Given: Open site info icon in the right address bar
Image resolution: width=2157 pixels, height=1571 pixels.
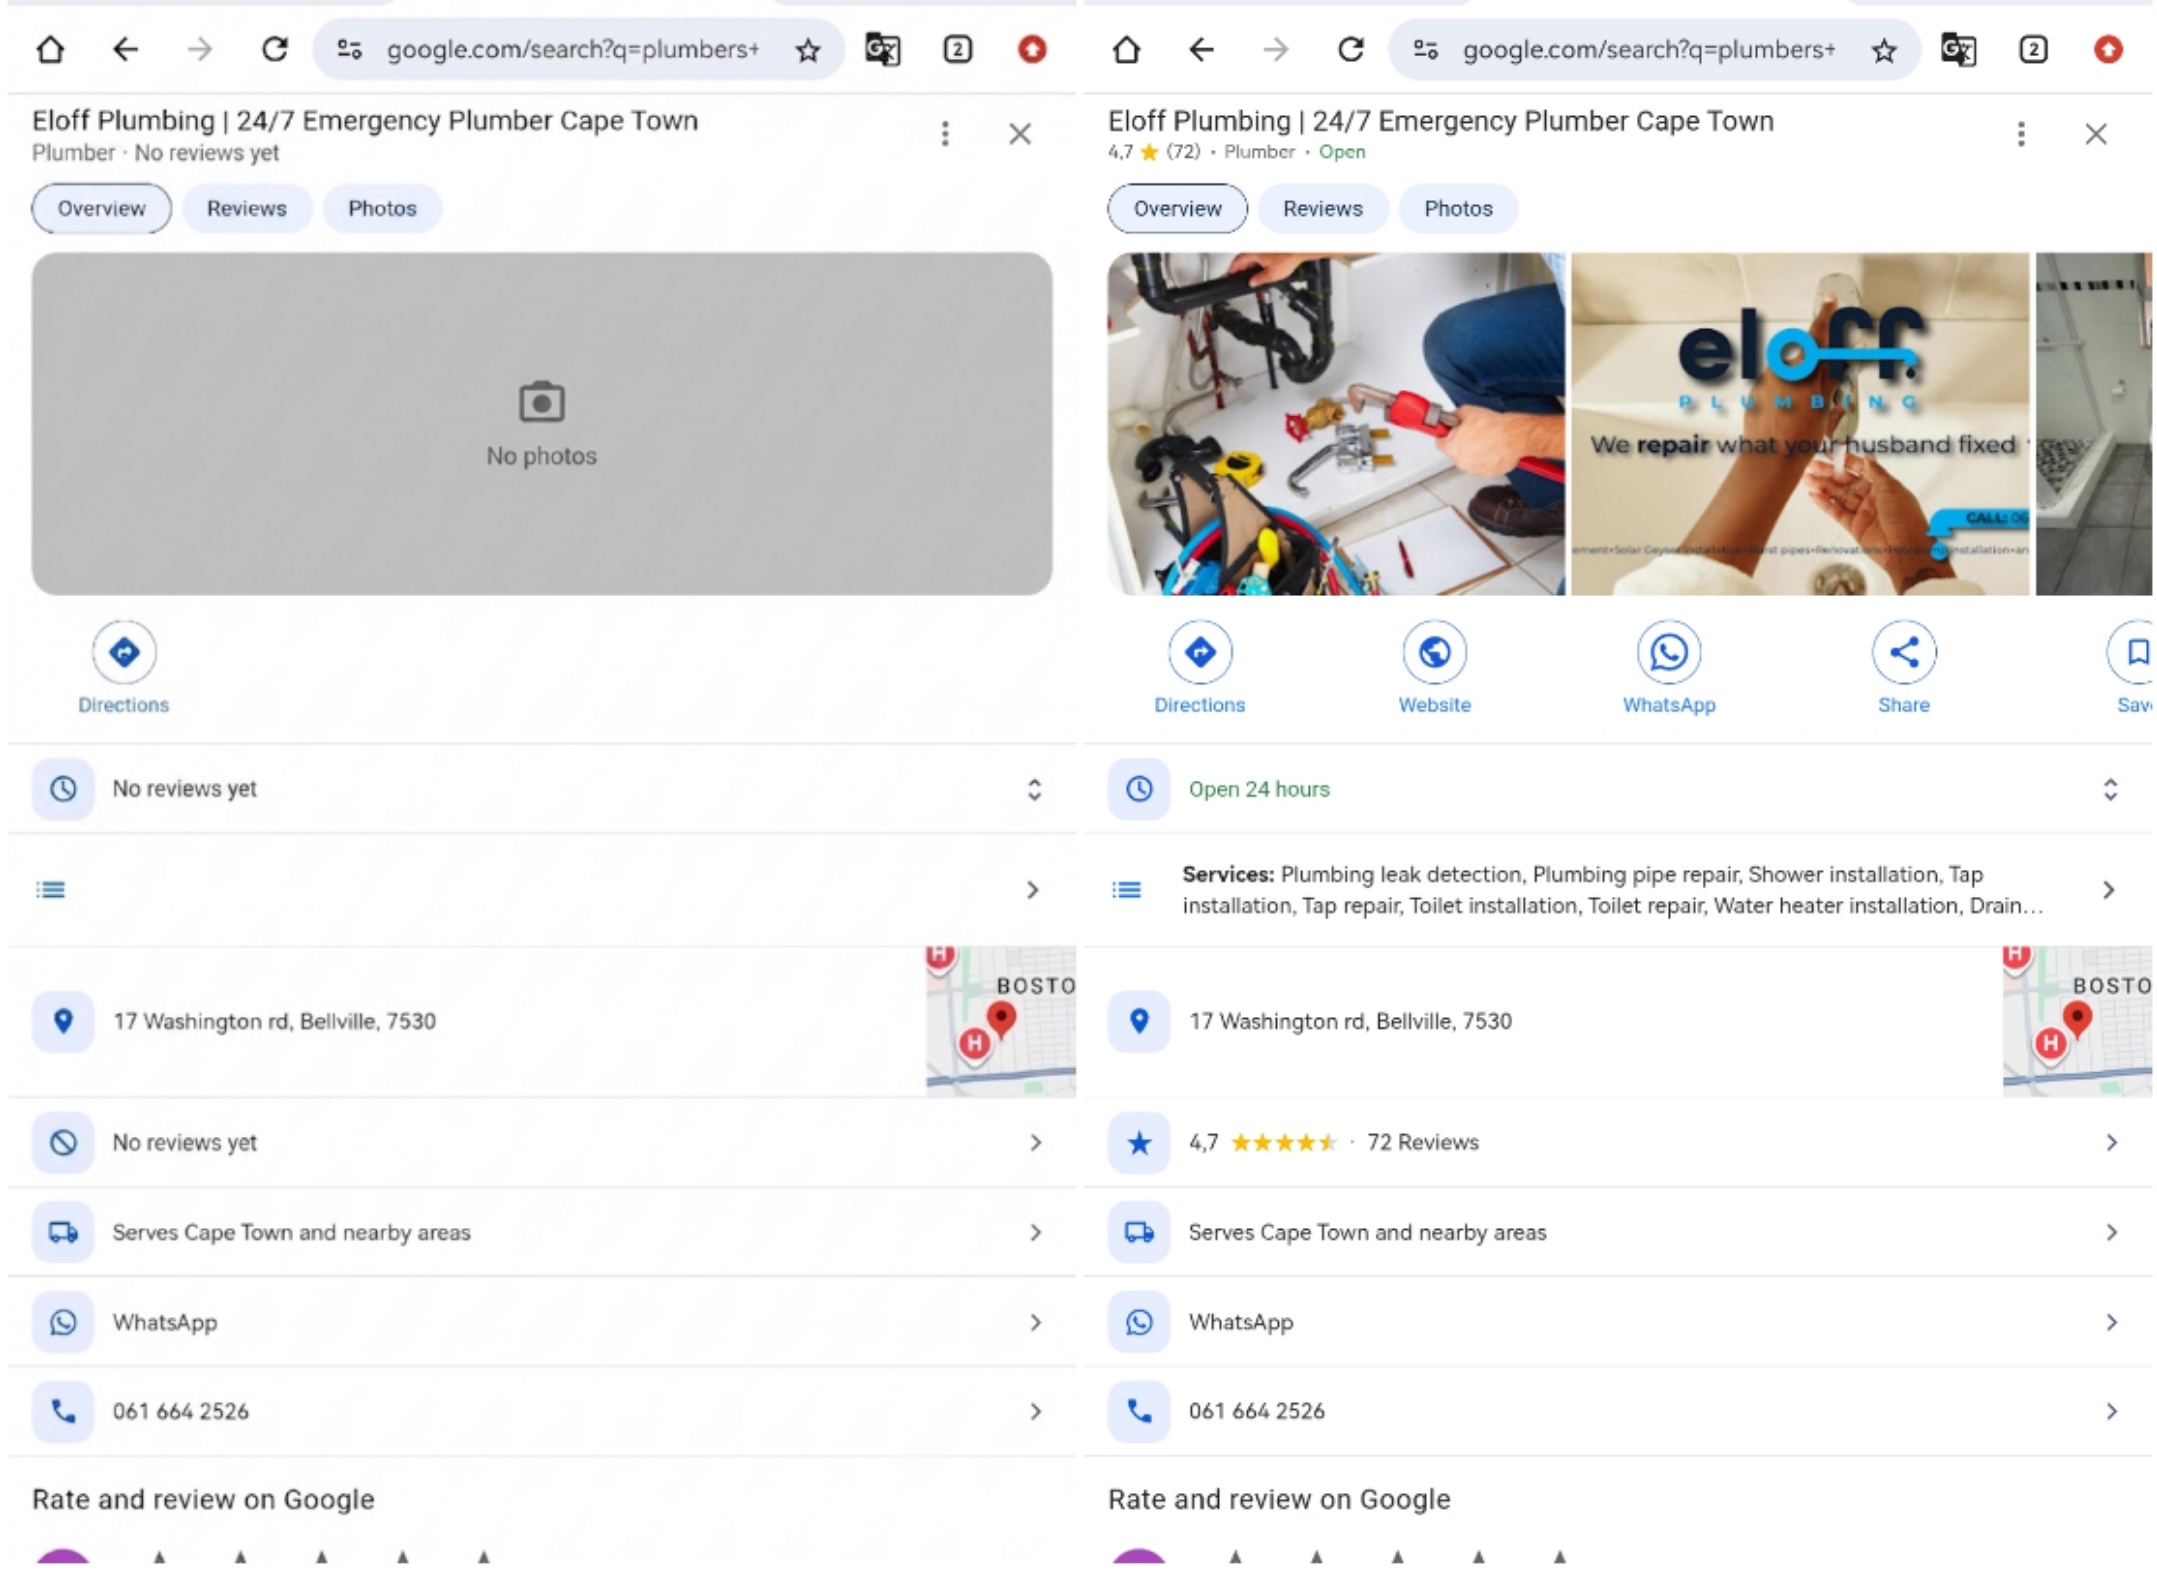Looking at the screenshot, I should [1425, 49].
